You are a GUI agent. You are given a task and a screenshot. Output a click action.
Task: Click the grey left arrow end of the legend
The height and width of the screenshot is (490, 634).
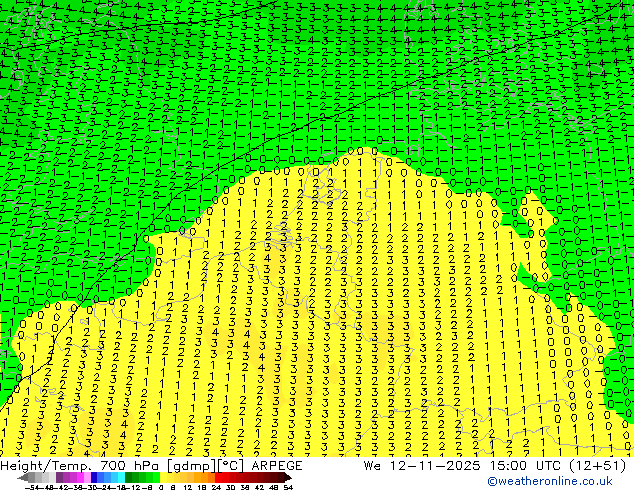pos(23,477)
